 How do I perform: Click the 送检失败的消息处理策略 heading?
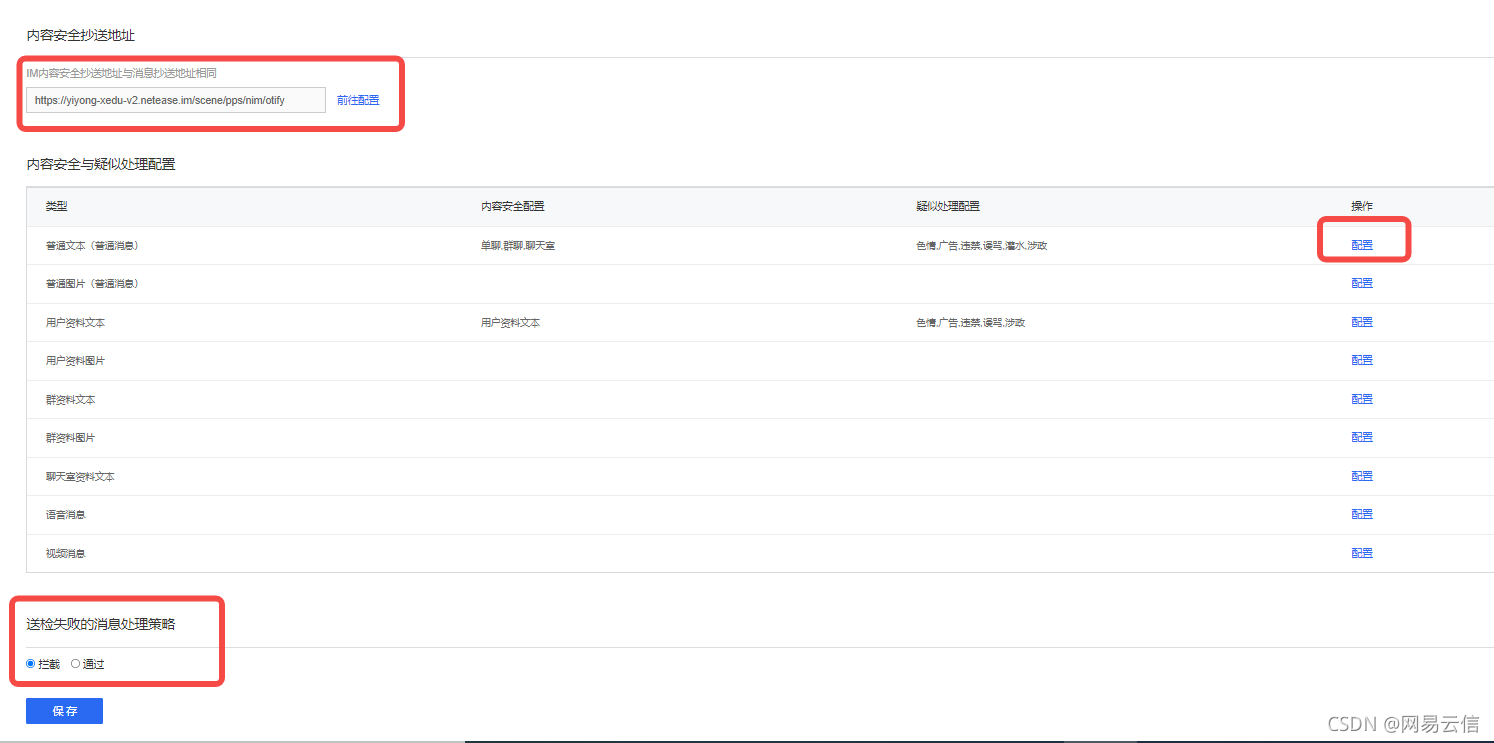click(100, 624)
